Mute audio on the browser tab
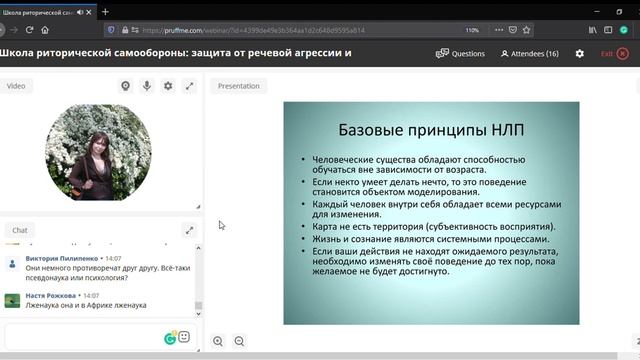The image size is (640, 360). pyautogui.click(x=80, y=12)
